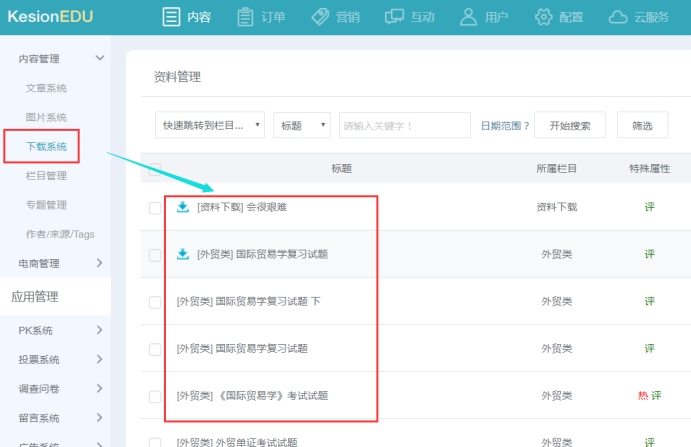This screenshot has height=447, width=691.
Task: Open [外贸类] 国际贸易学复习试题 下 entry
Action: [249, 302]
